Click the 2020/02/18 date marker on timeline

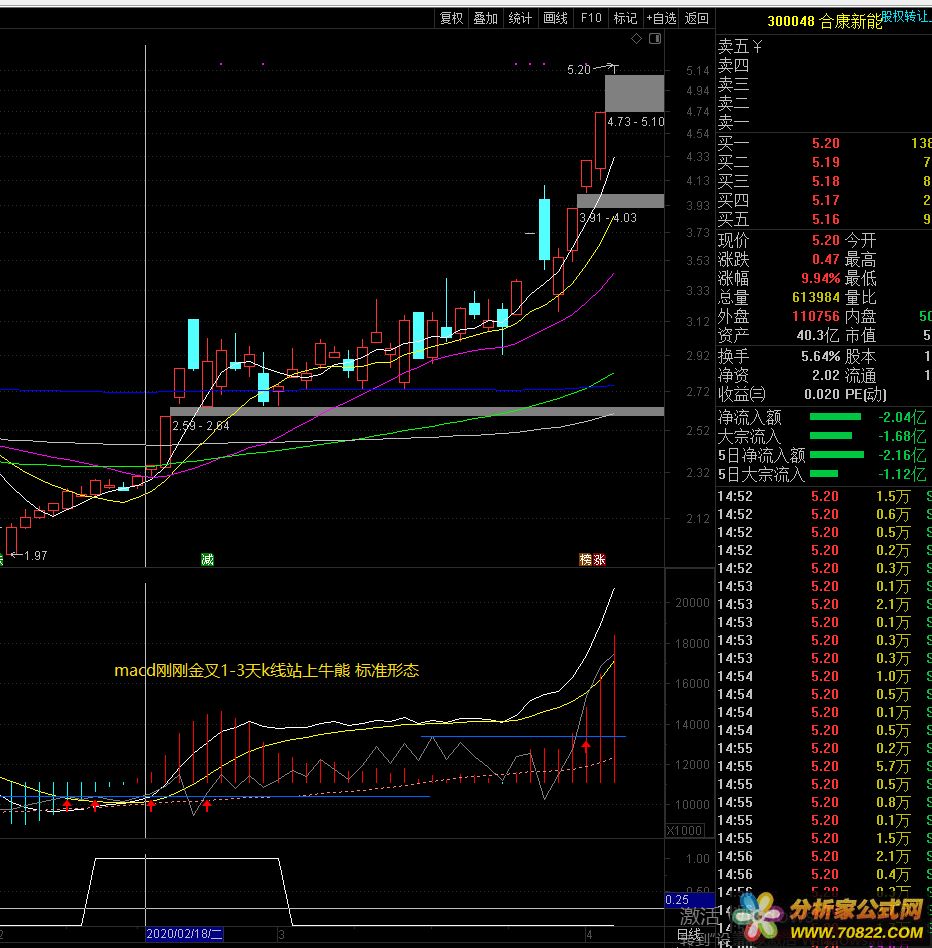(183, 933)
